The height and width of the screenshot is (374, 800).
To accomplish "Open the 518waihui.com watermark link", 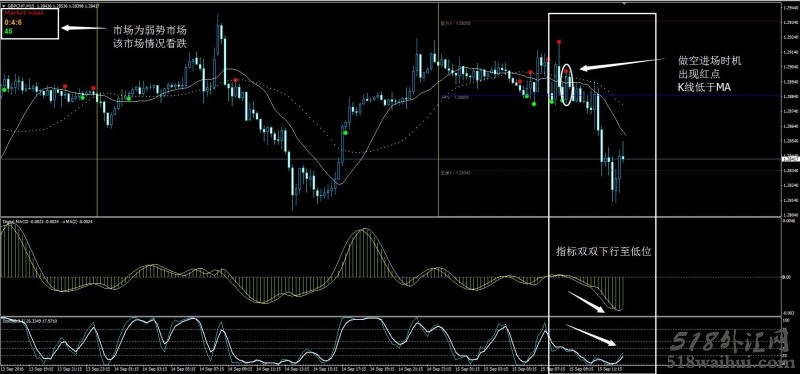I will [730, 362].
